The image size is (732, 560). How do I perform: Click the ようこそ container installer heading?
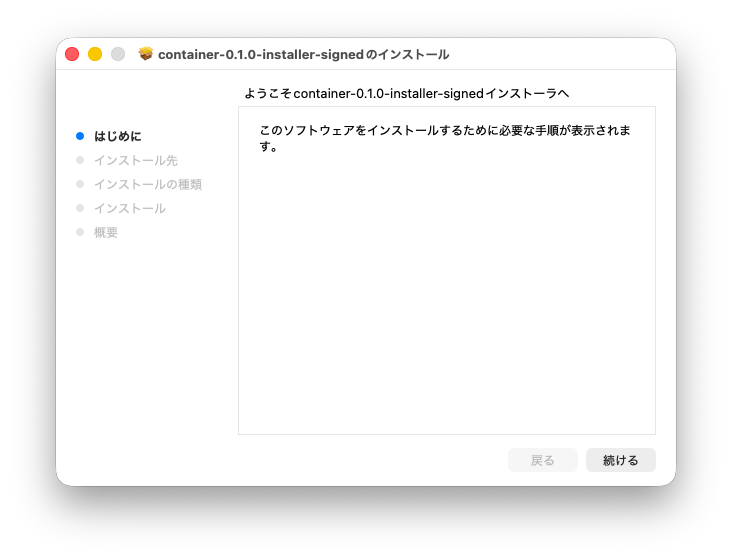click(x=407, y=93)
